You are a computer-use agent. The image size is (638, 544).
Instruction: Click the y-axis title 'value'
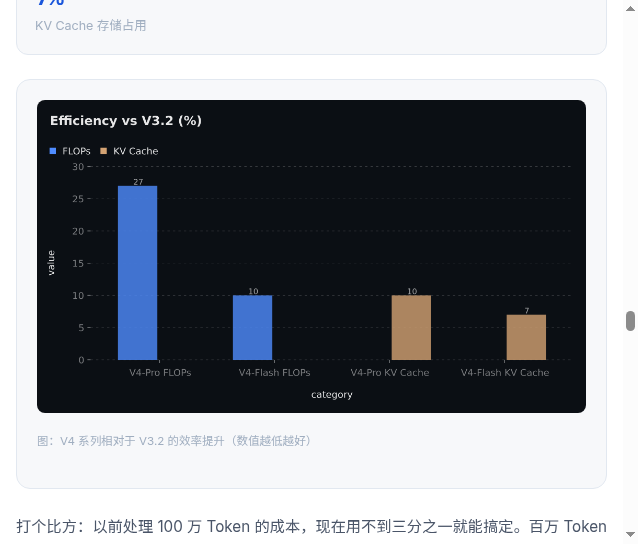(x=52, y=262)
